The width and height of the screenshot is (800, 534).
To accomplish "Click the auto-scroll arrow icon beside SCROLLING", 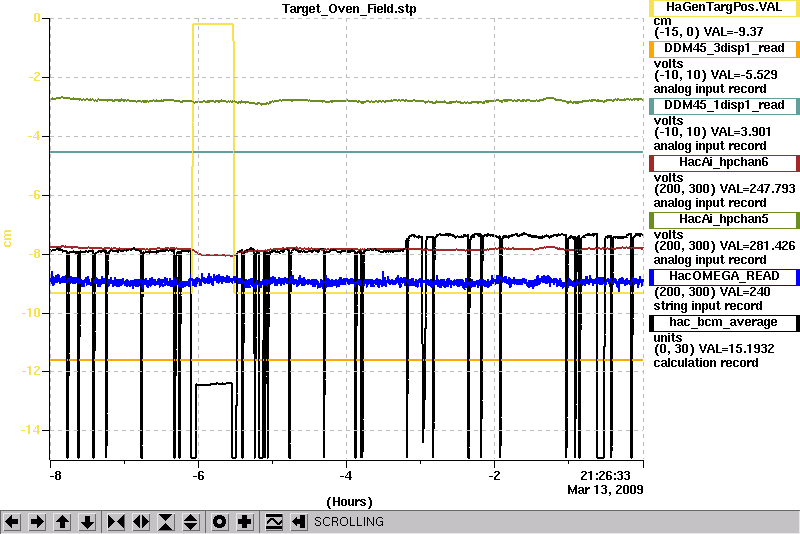I will (298, 522).
